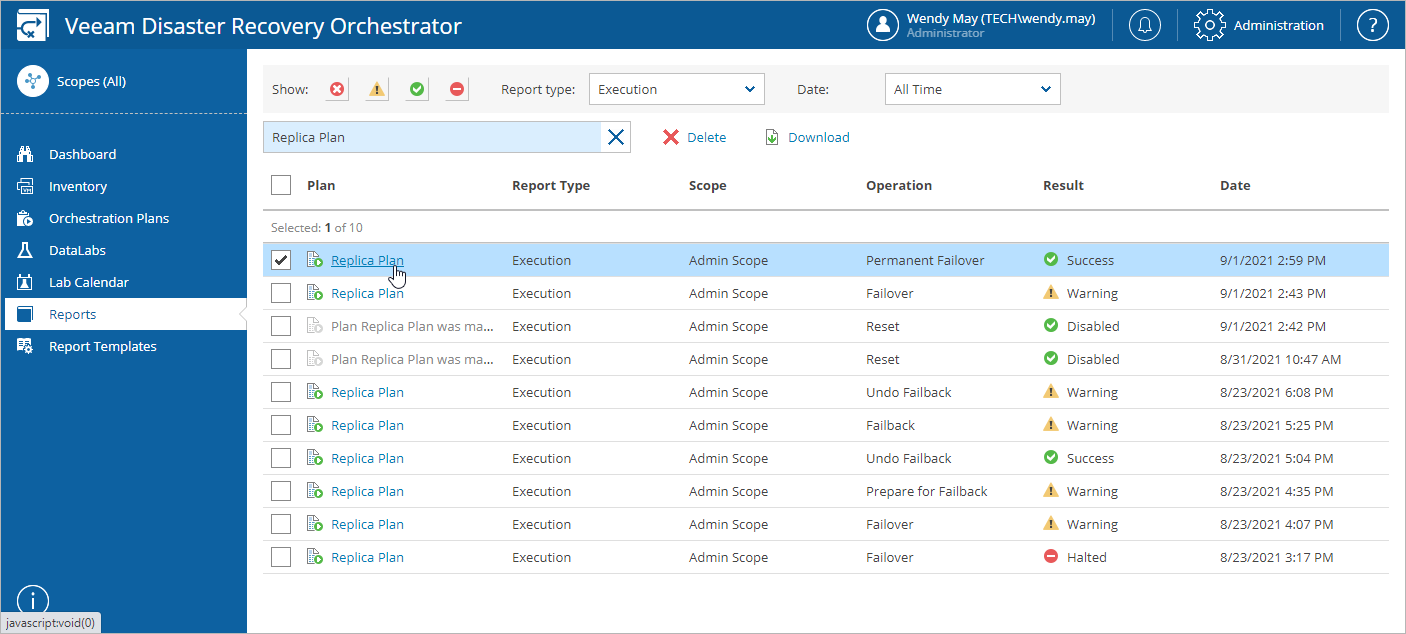
Task: Check the box for the 8/23/2021 6:08 PM row
Action: click(281, 392)
